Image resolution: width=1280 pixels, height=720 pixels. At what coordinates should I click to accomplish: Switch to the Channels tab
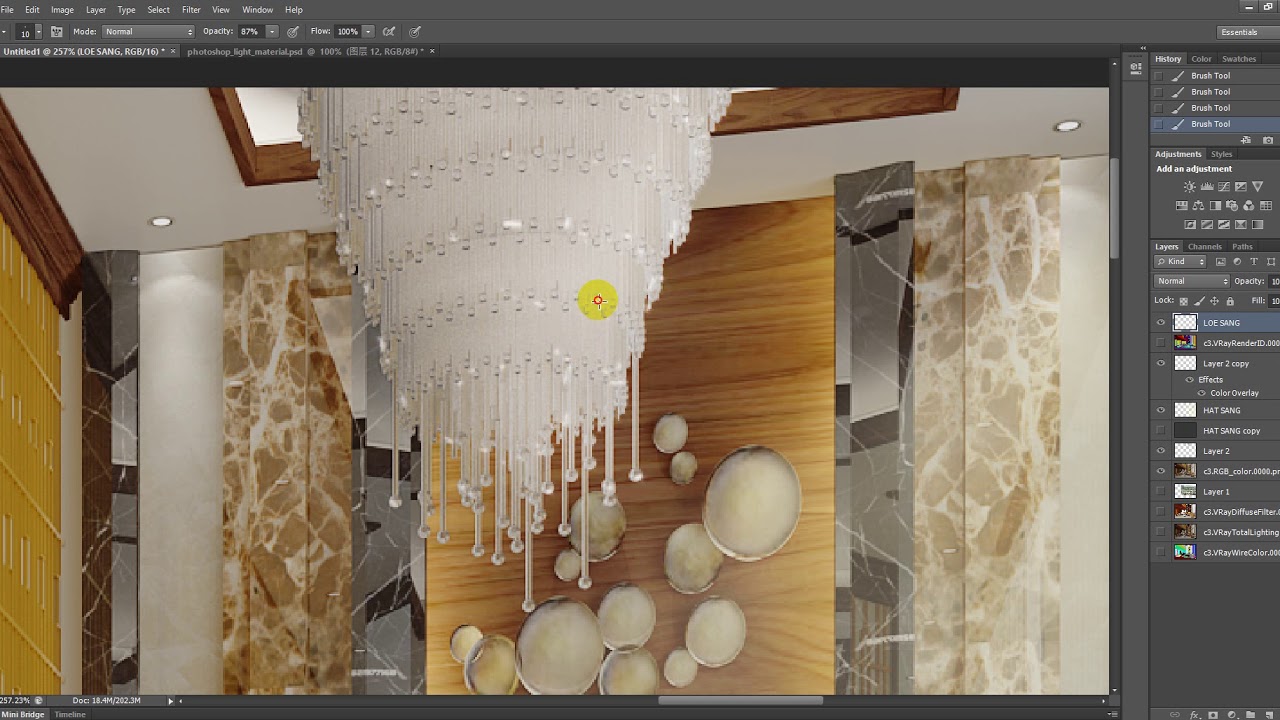[x=1204, y=246]
